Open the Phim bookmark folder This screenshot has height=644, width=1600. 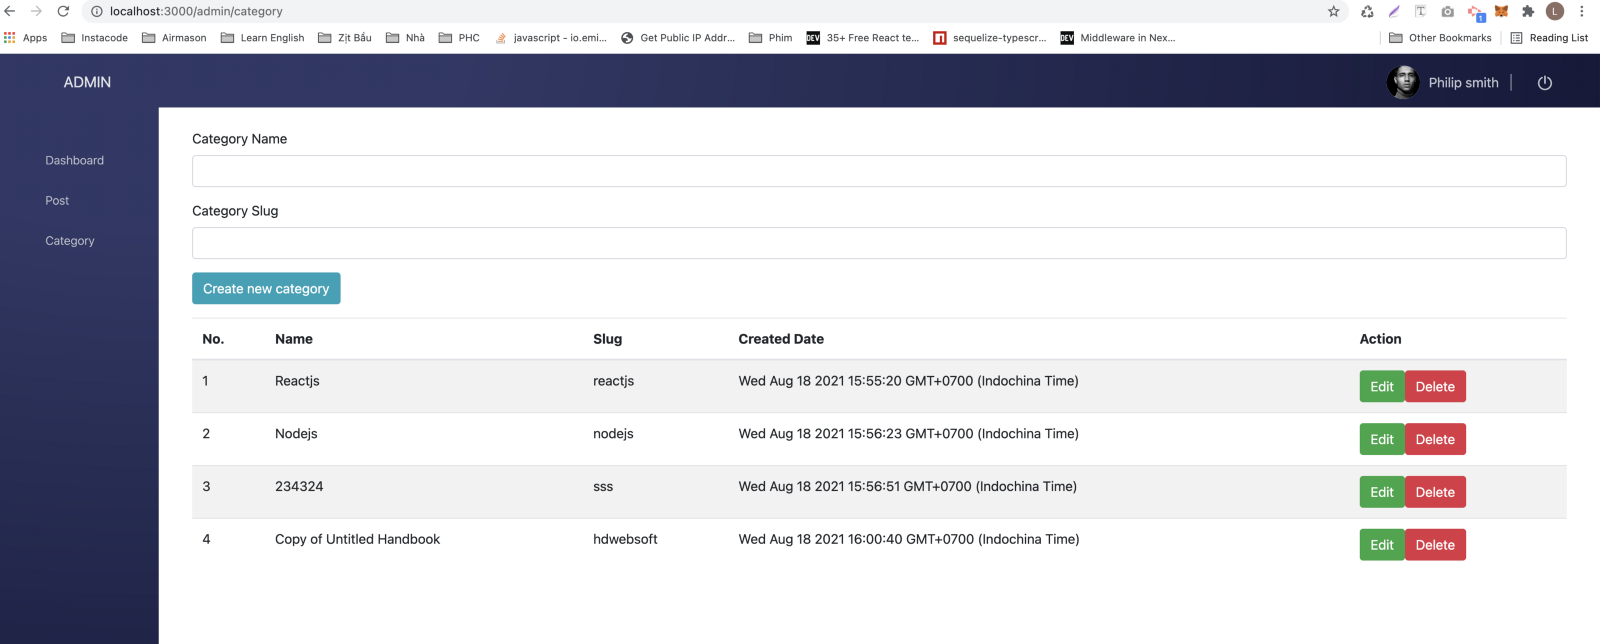click(770, 38)
